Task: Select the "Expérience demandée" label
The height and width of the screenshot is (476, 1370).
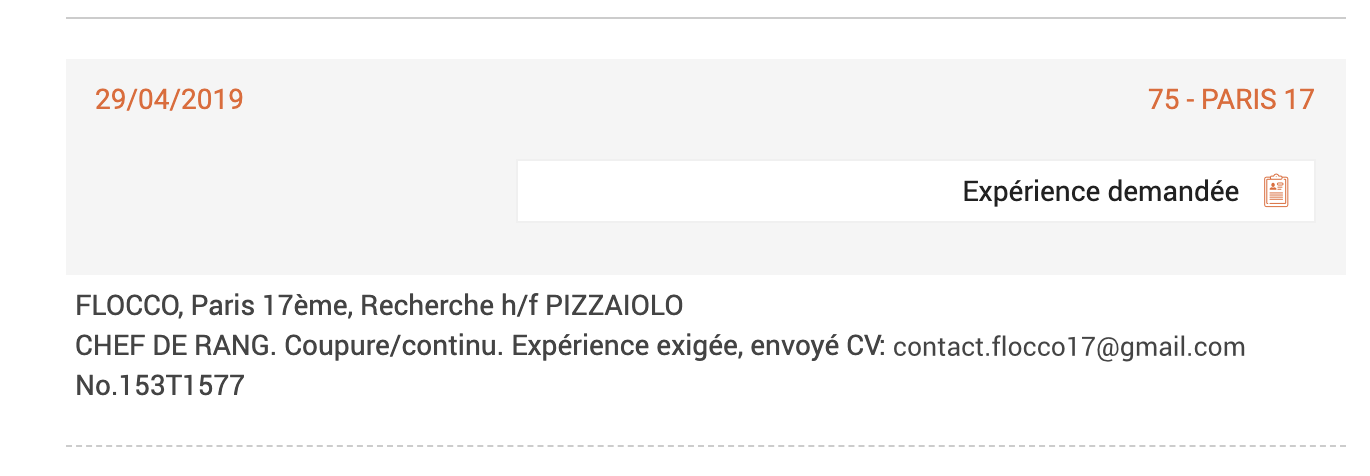Action: (1100, 191)
